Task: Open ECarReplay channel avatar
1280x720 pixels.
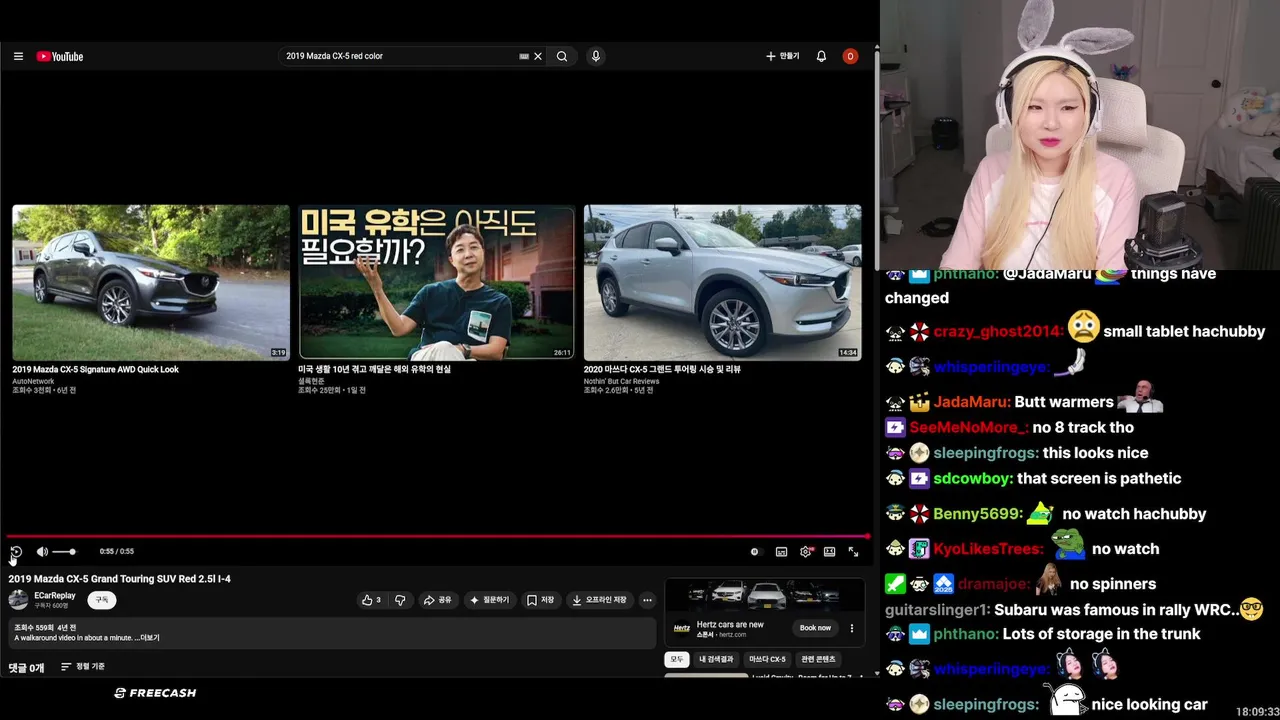Action: [18, 600]
